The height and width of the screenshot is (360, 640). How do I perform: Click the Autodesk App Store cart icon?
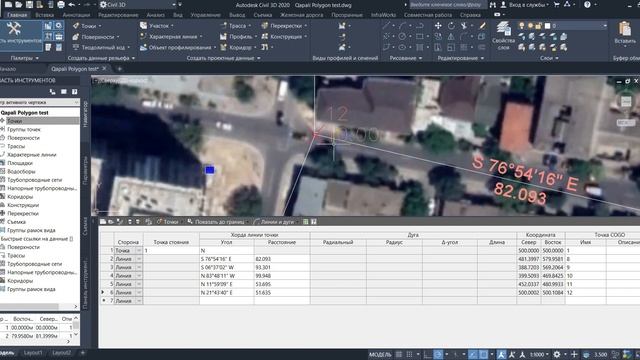556,4
